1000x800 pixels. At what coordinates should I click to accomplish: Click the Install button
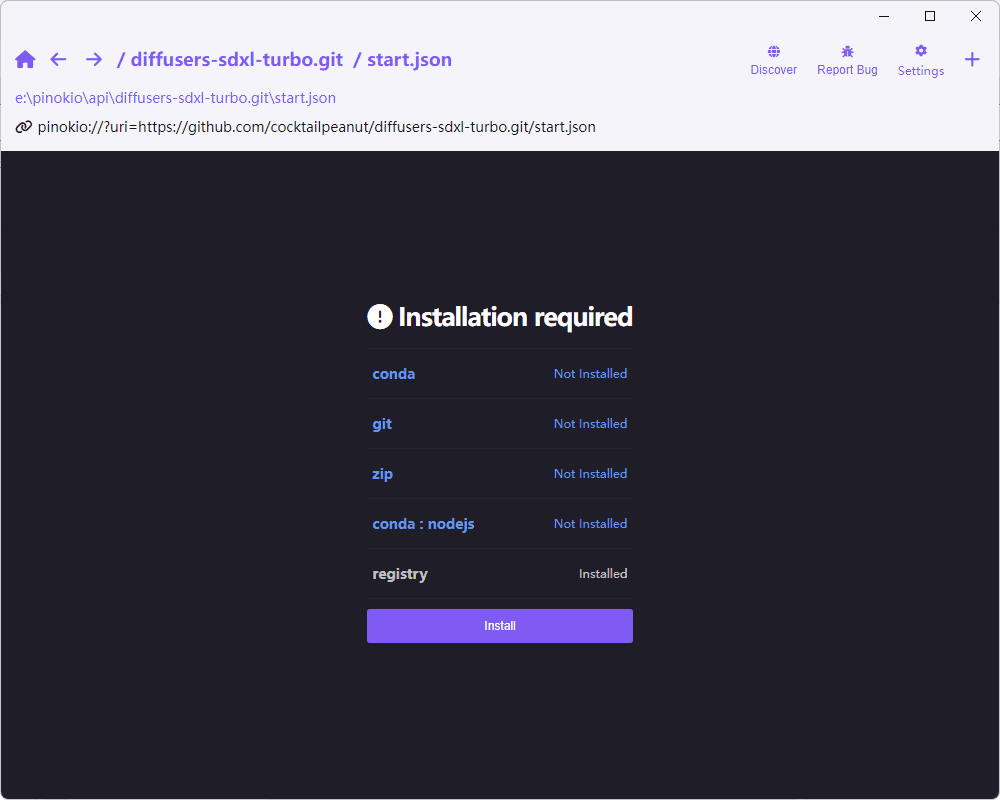(x=499, y=626)
